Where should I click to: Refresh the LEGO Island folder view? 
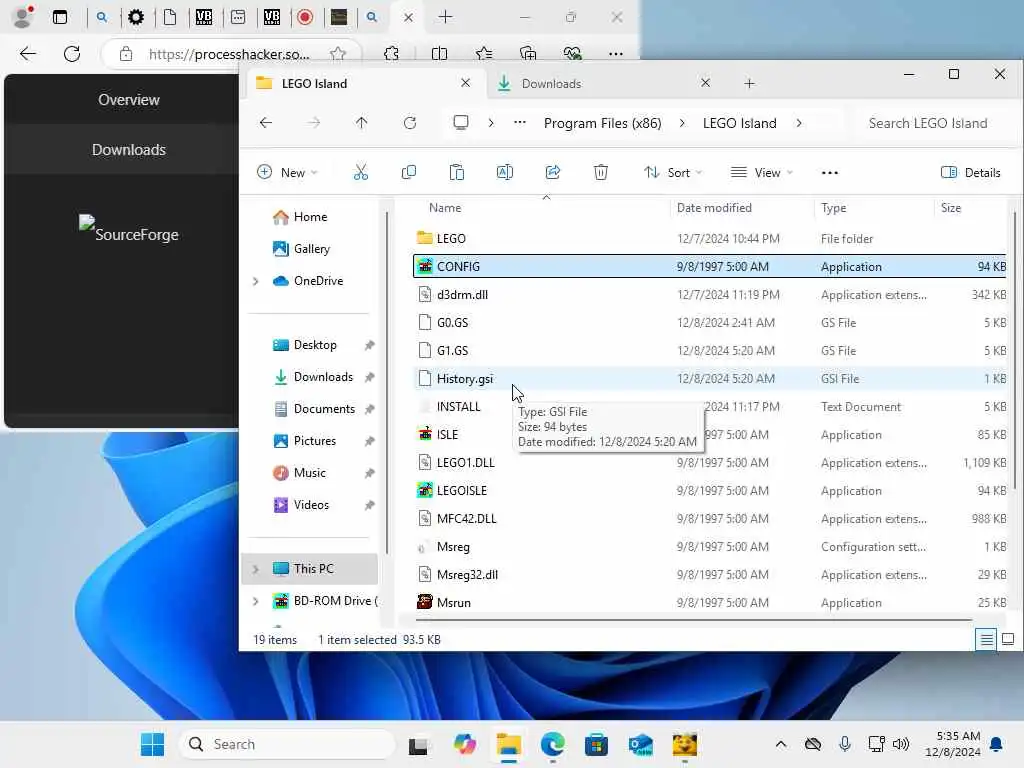click(x=409, y=123)
